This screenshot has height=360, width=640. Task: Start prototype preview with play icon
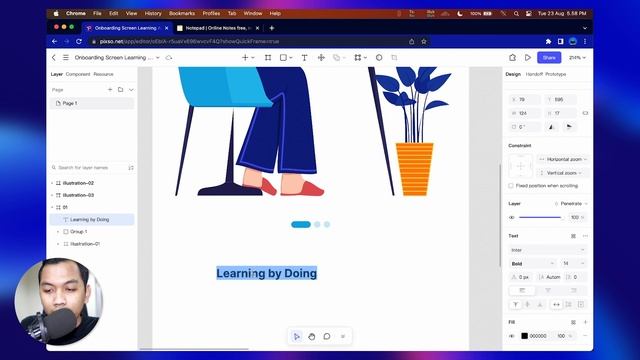528,58
